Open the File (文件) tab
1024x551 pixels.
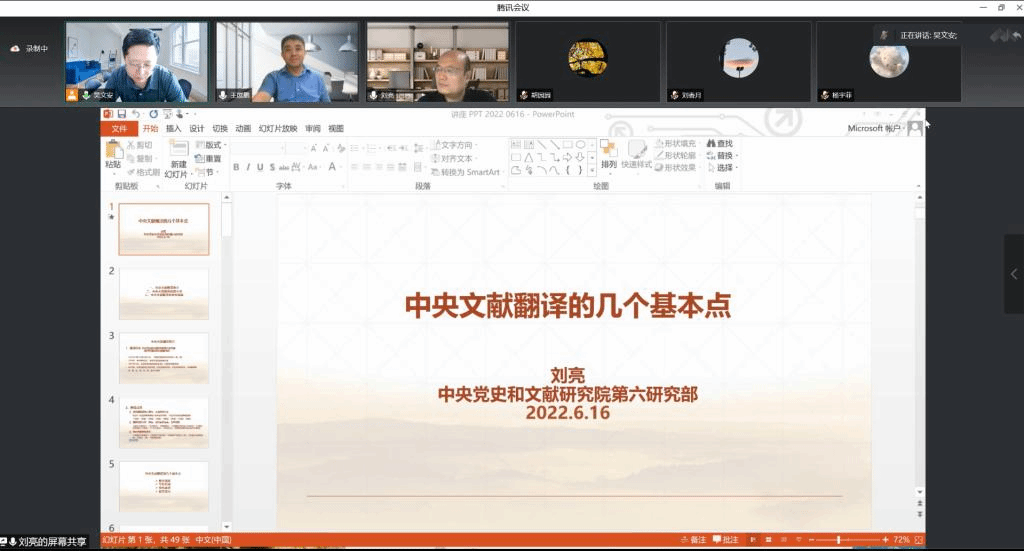click(x=119, y=129)
